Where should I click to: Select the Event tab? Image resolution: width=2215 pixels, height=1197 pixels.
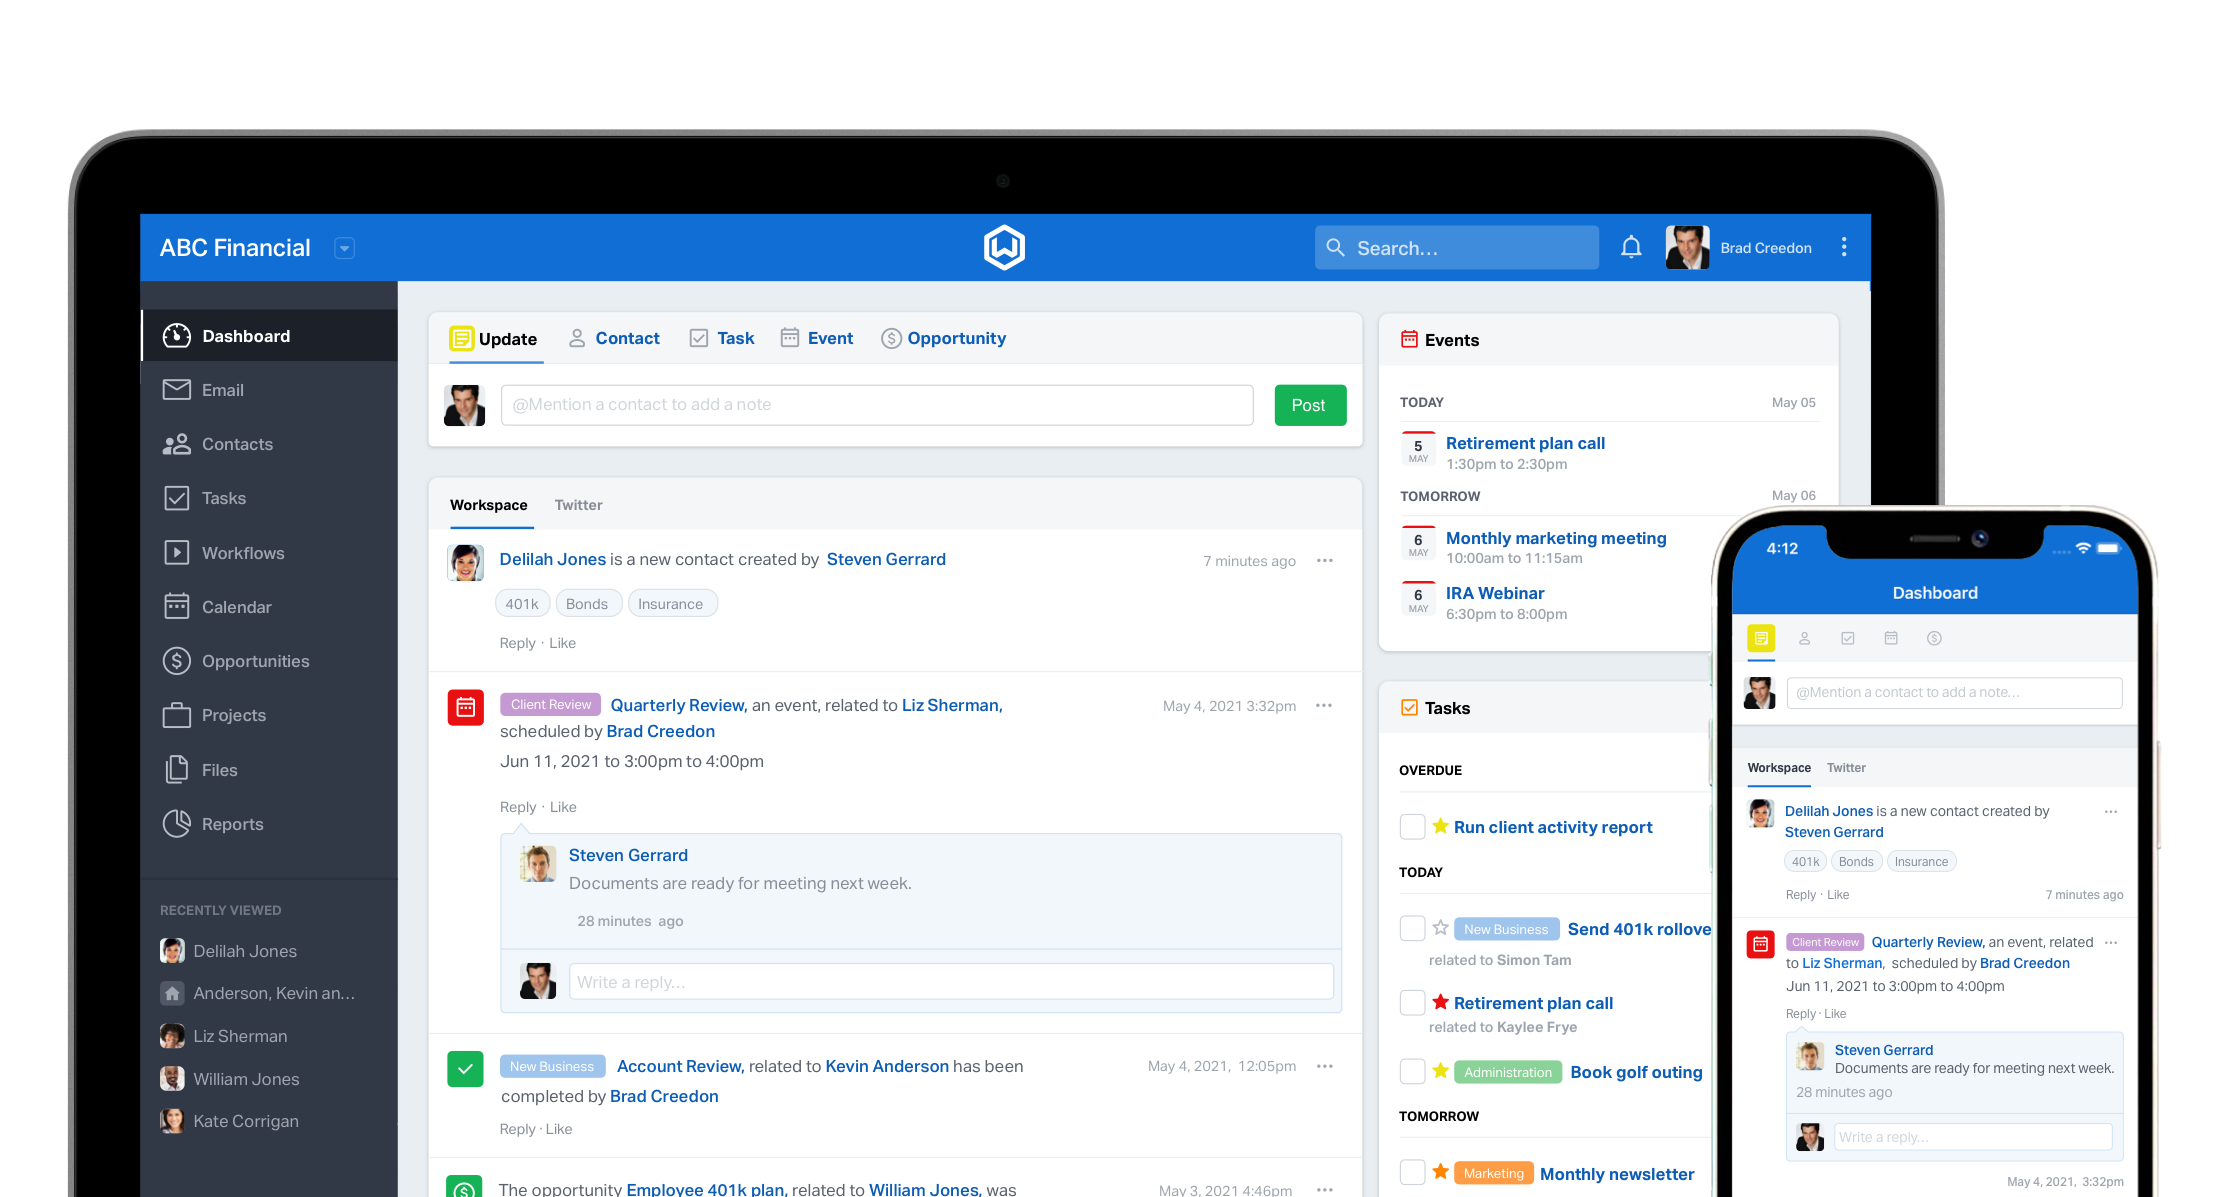point(817,338)
